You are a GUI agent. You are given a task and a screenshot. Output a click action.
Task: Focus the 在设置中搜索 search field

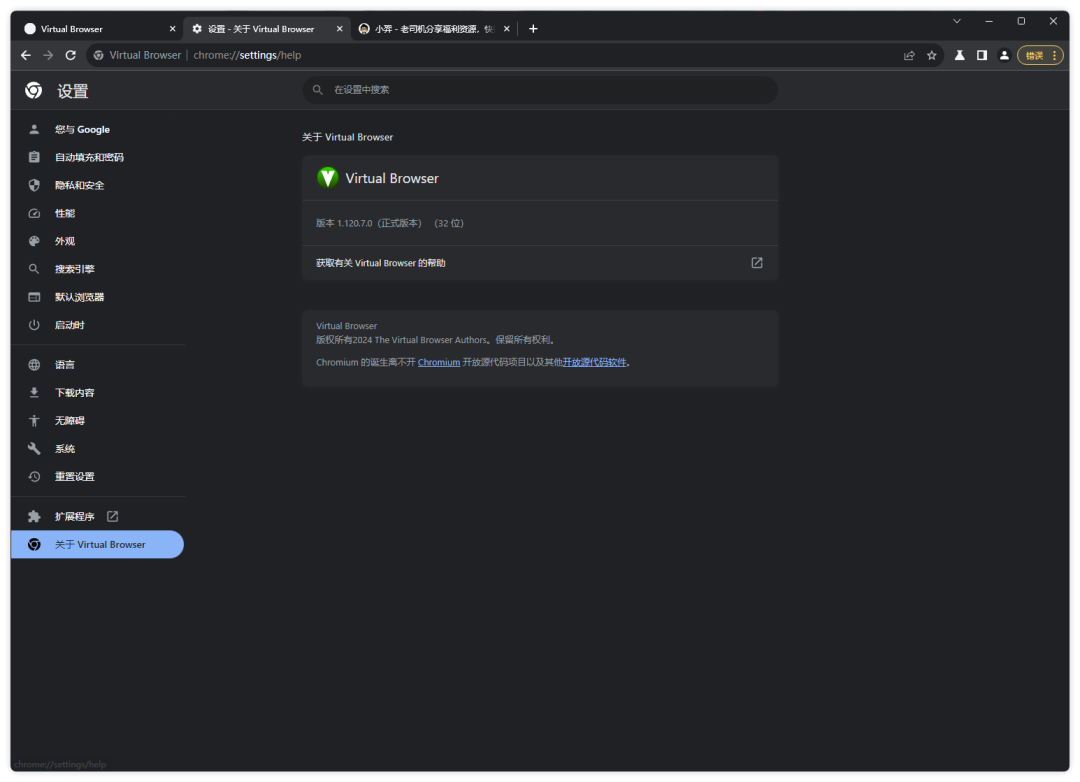[x=540, y=90]
